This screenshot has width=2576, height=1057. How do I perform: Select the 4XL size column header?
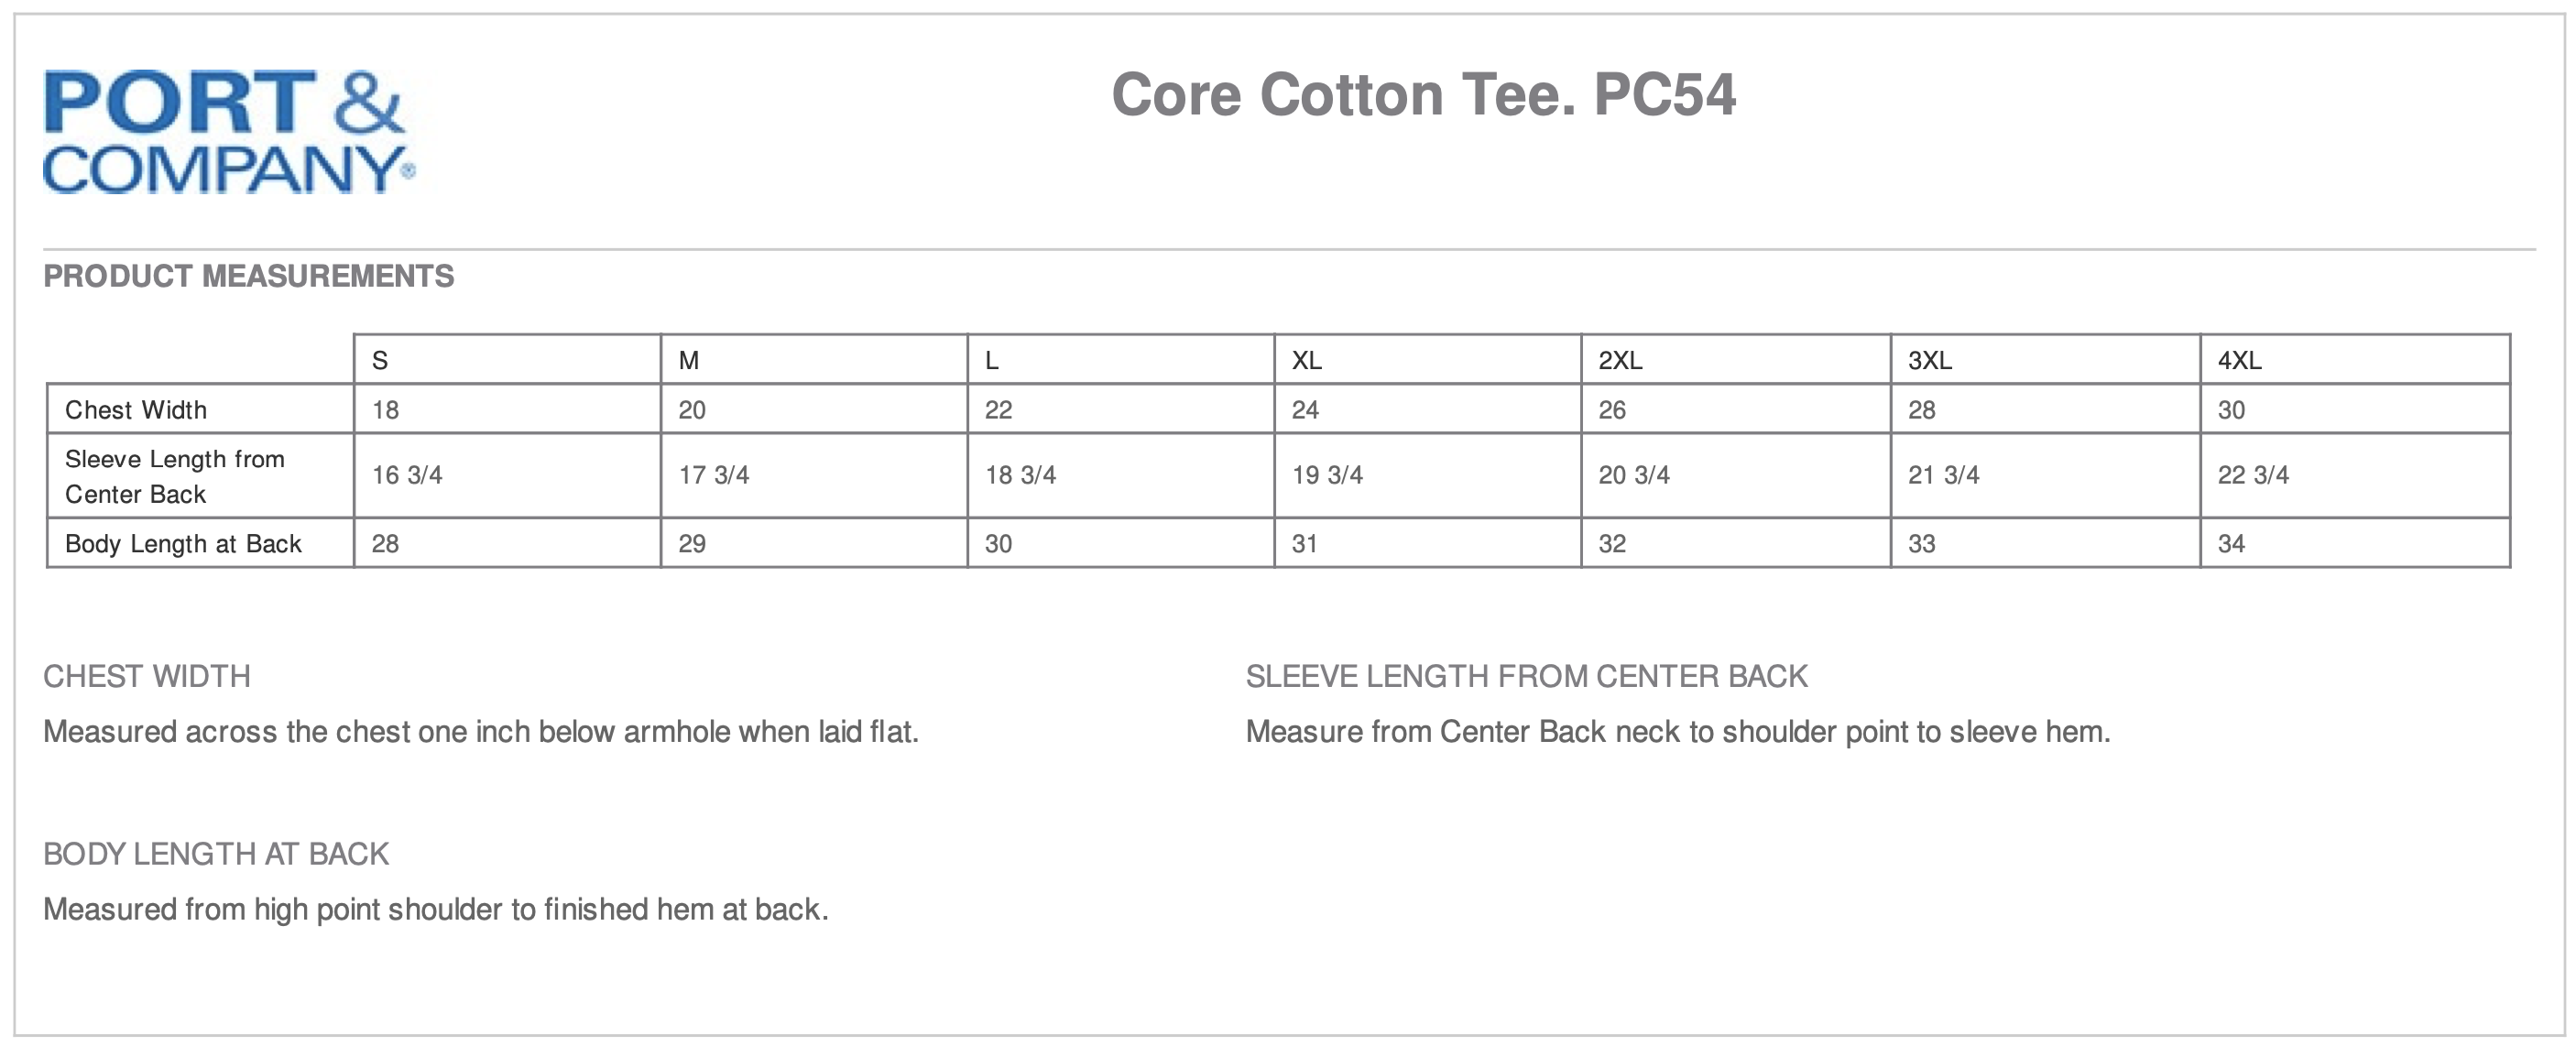(2239, 360)
